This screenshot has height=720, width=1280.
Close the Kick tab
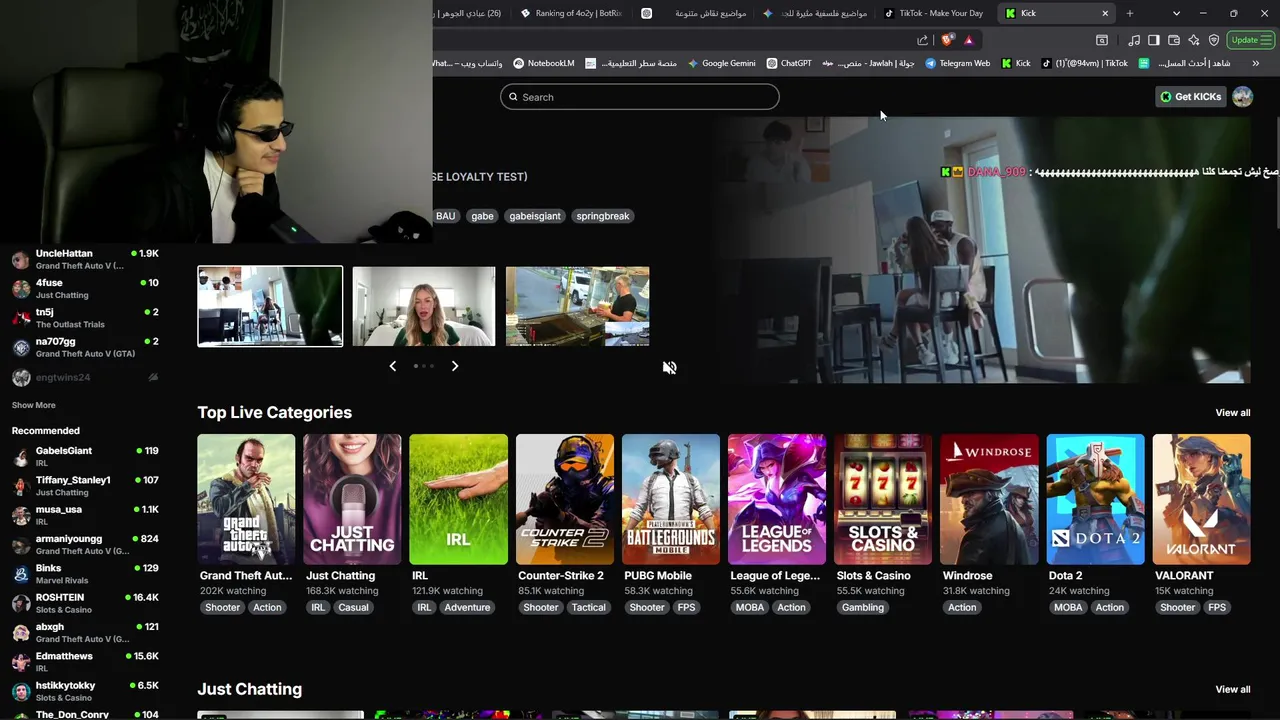coord(1105,13)
